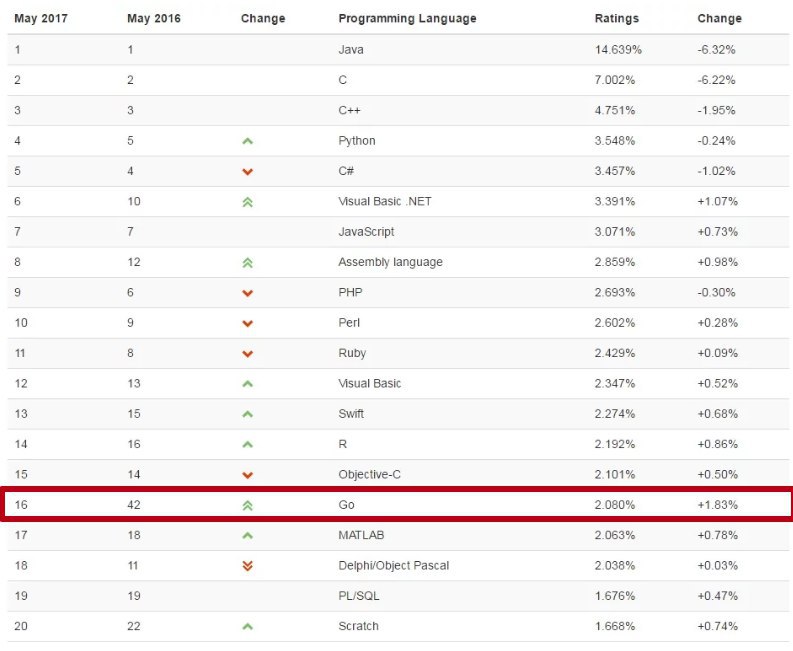The height and width of the screenshot is (651, 793).
Task: Click double up arrow beside Visual Basic .NET
Action: [248, 202]
